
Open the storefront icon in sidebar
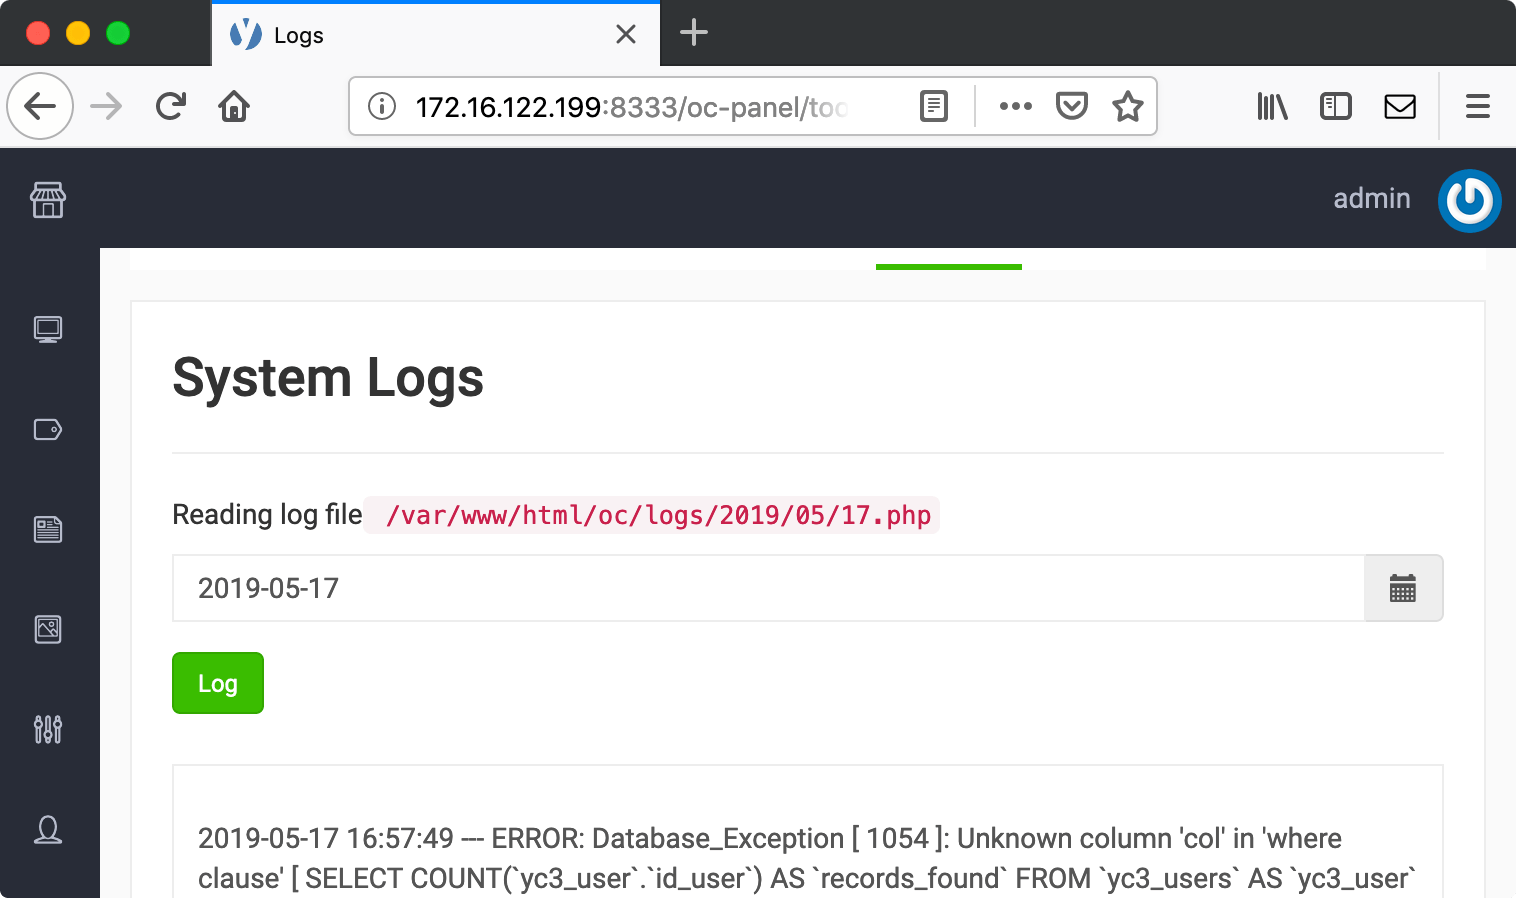tap(48, 200)
